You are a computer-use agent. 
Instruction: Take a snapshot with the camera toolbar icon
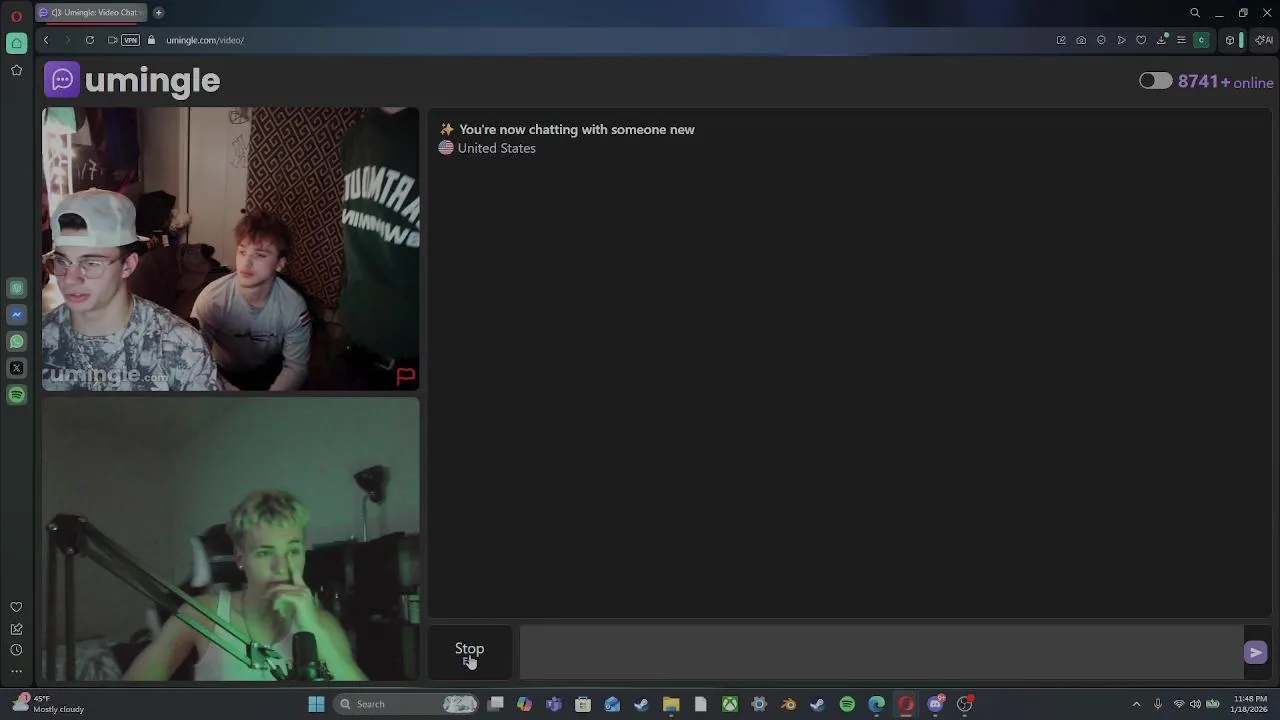point(1081,40)
